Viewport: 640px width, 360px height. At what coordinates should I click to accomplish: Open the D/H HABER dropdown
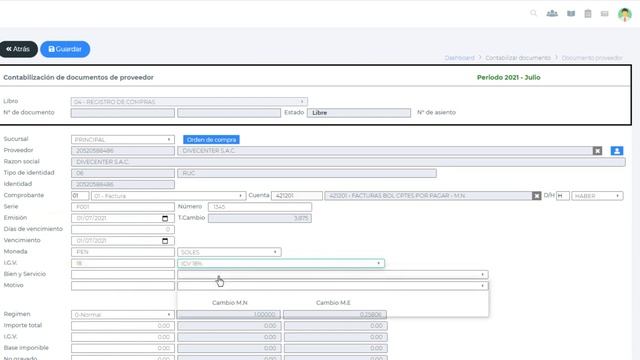597,196
